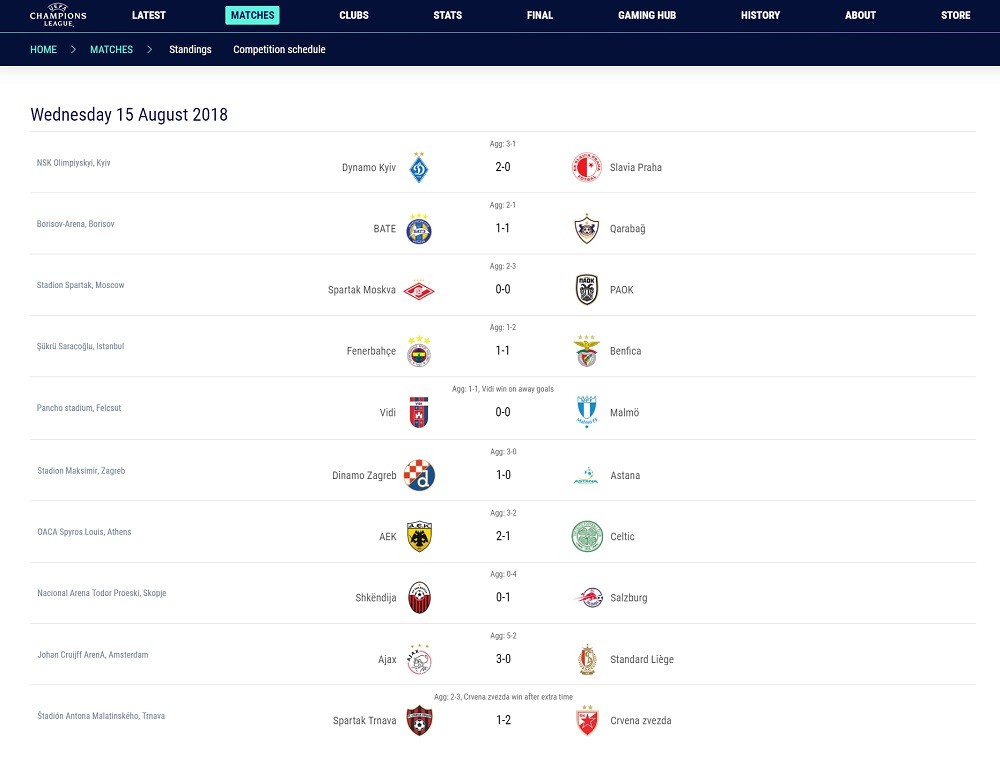1000x765 pixels.
Task: Go to the STATS section
Action: [448, 15]
